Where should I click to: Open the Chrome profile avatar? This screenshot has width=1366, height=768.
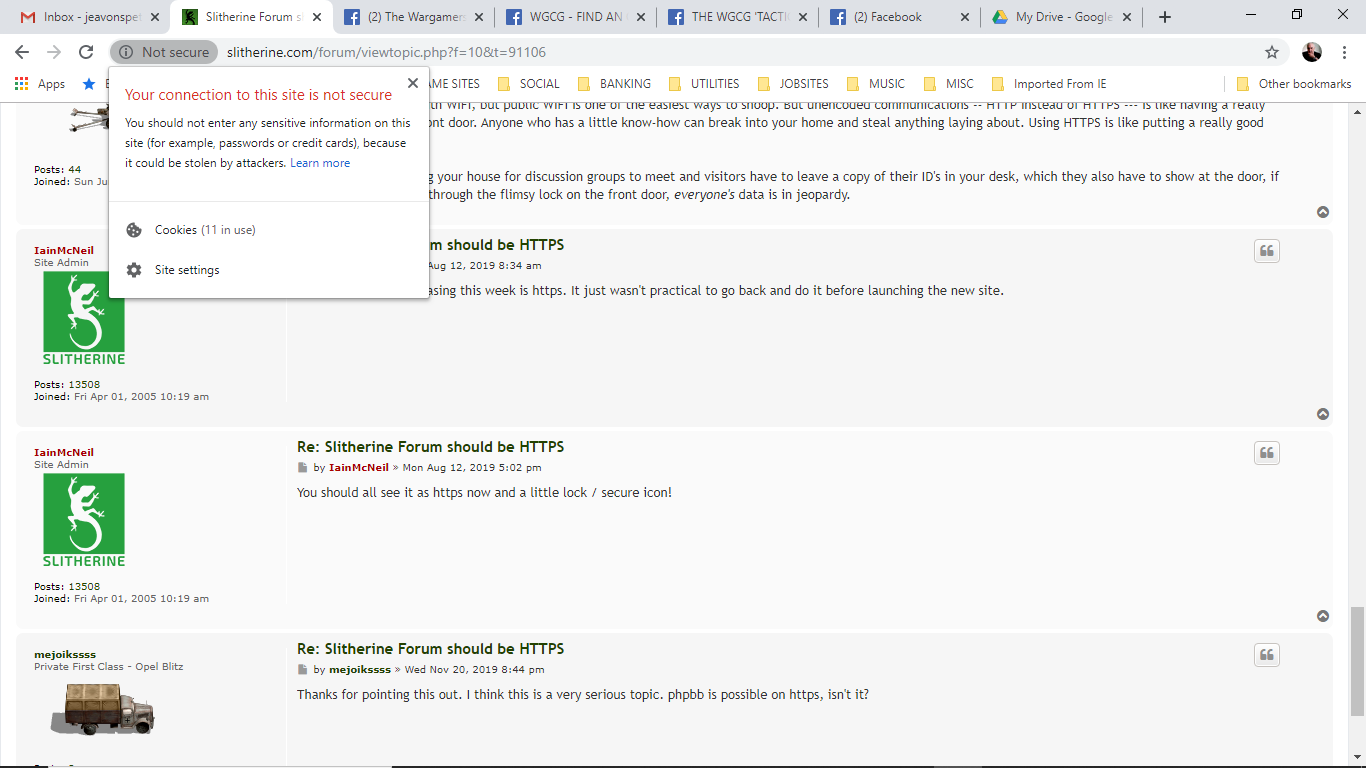[1312, 52]
